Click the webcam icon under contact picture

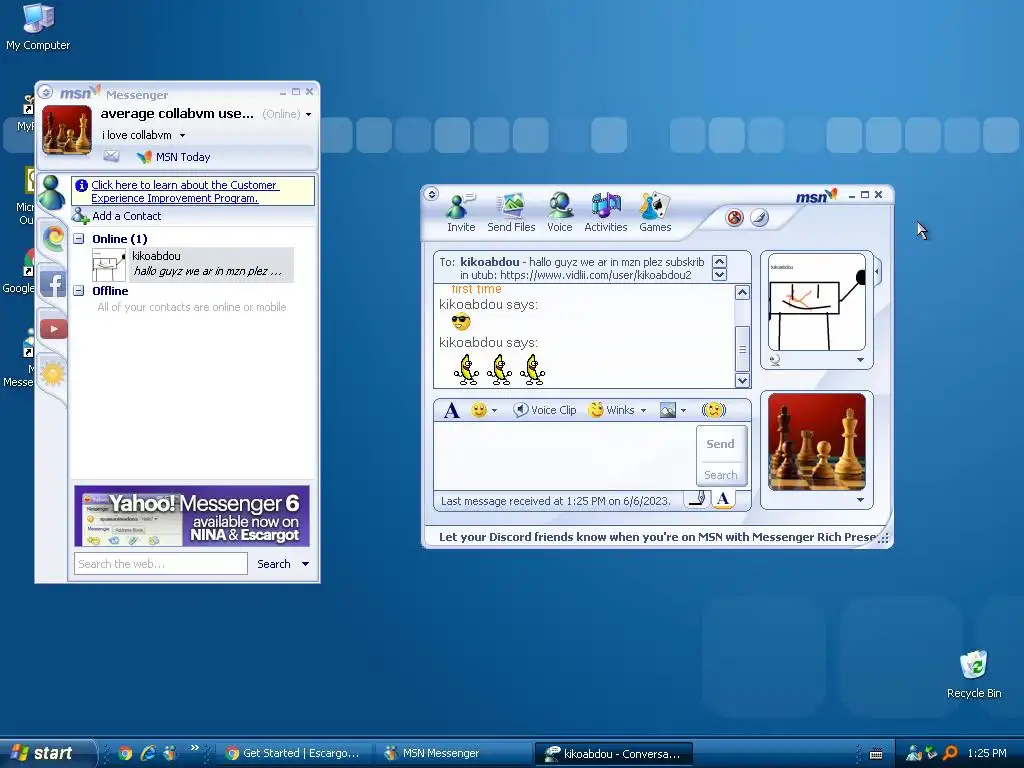(775, 360)
